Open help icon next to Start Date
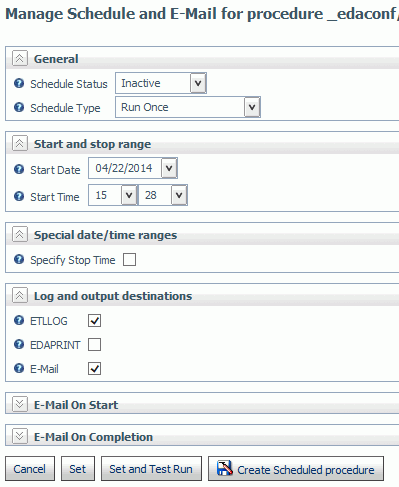This screenshot has width=399, height=487. click(19, 169)
